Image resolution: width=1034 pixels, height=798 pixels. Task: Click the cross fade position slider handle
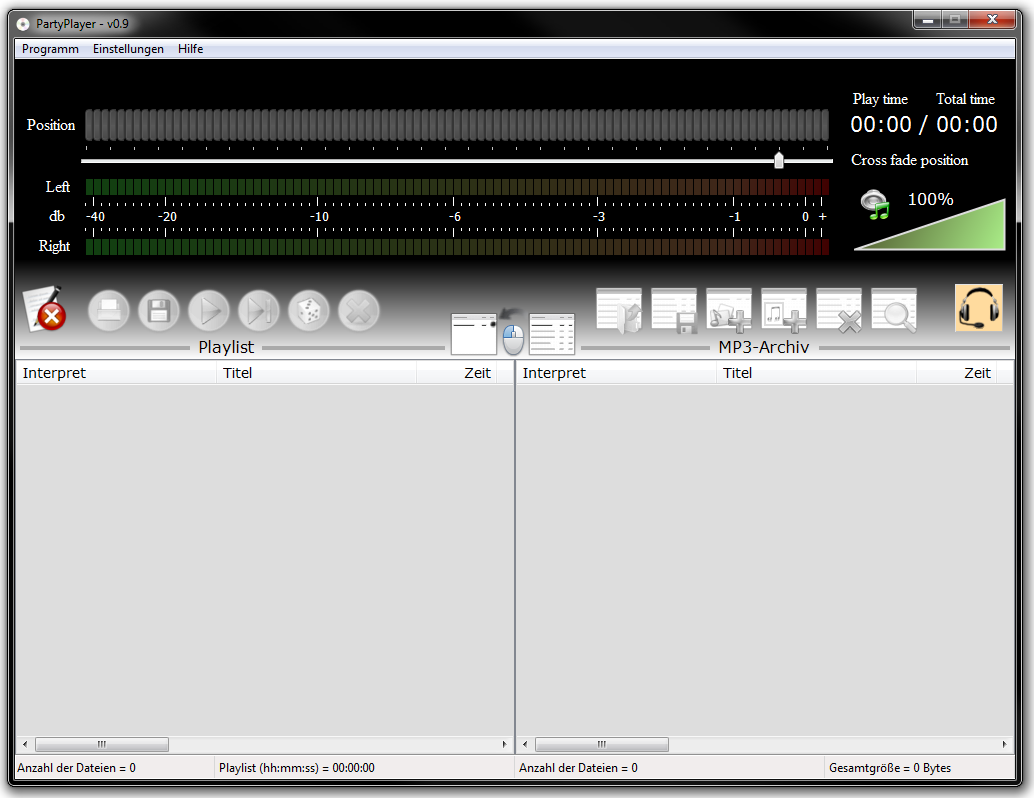click(779, 161)
